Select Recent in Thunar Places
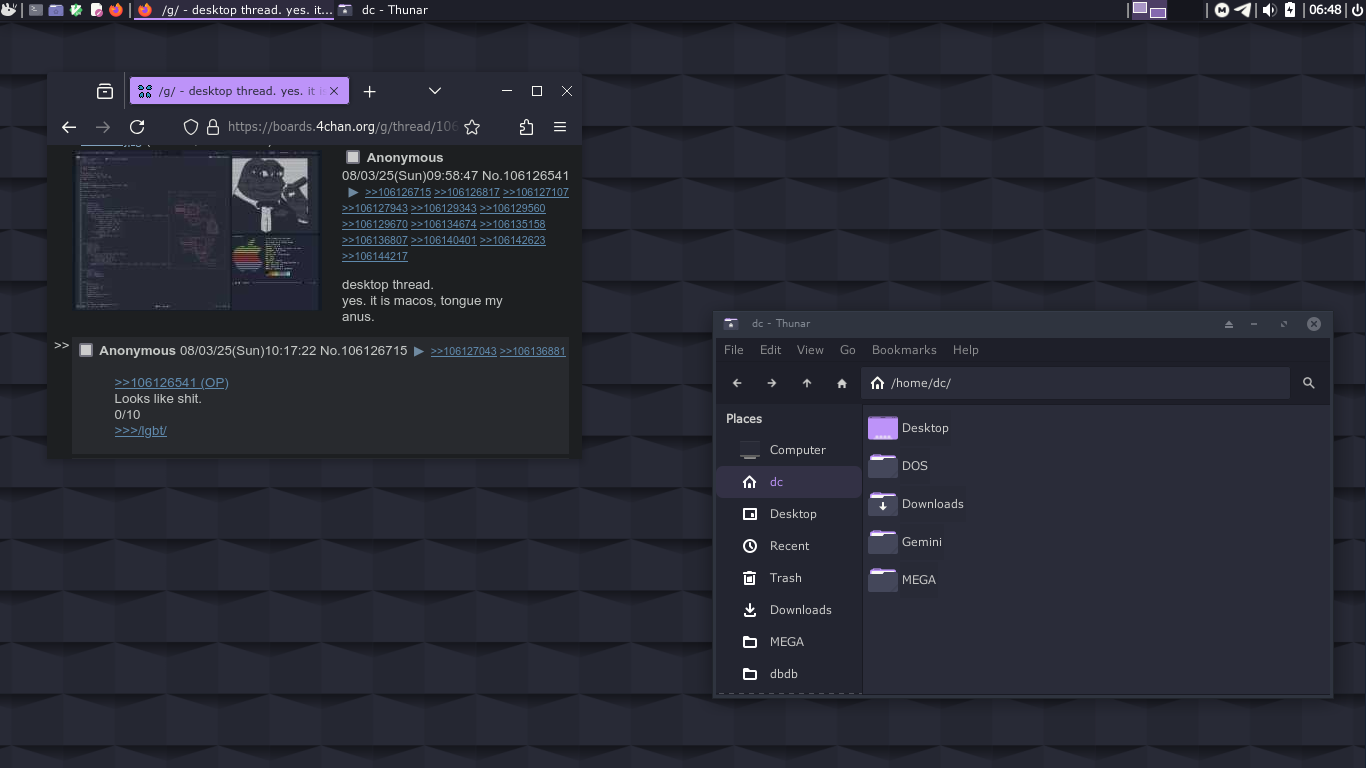The image size is (1366, 768). click(788, 546)
